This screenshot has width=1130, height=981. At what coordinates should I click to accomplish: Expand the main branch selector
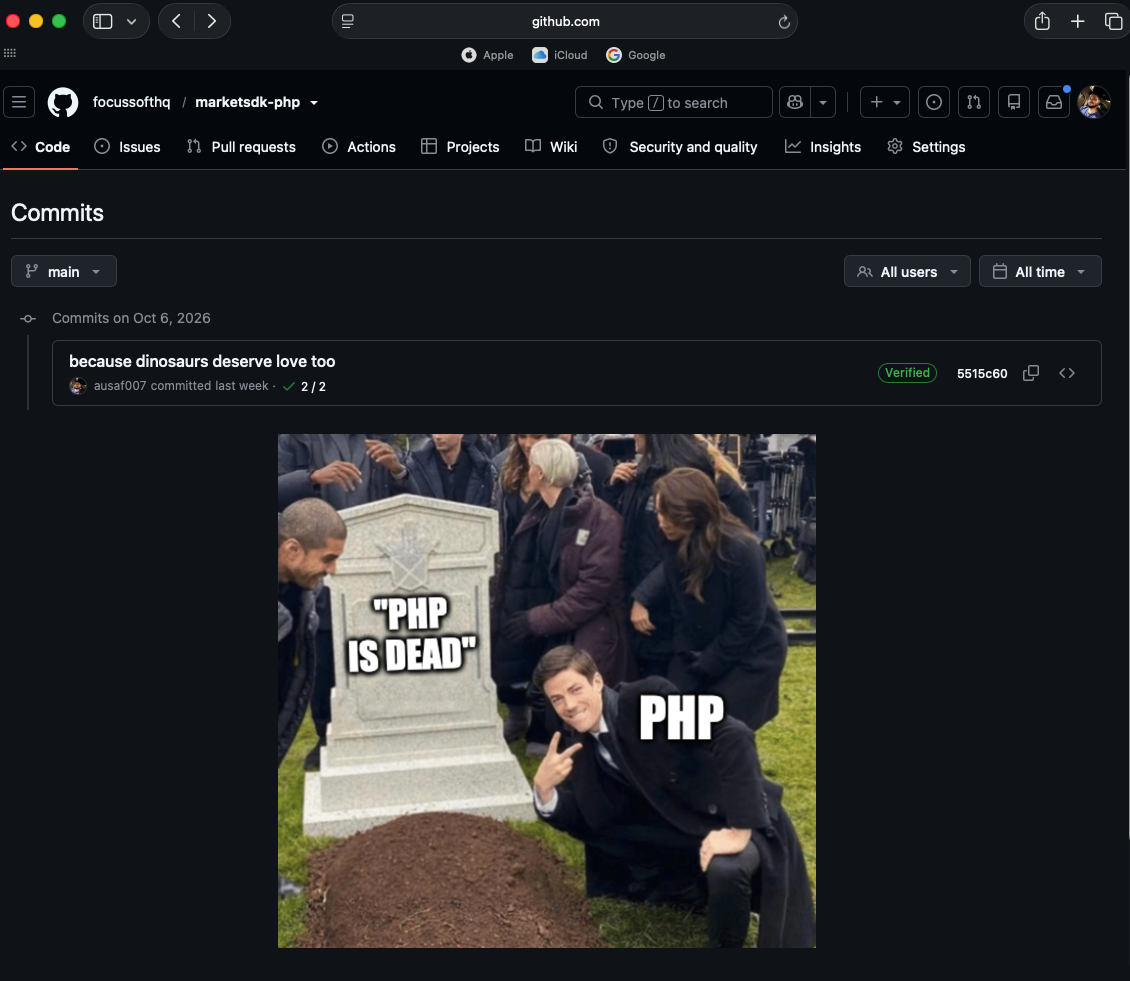pos(63,272)
